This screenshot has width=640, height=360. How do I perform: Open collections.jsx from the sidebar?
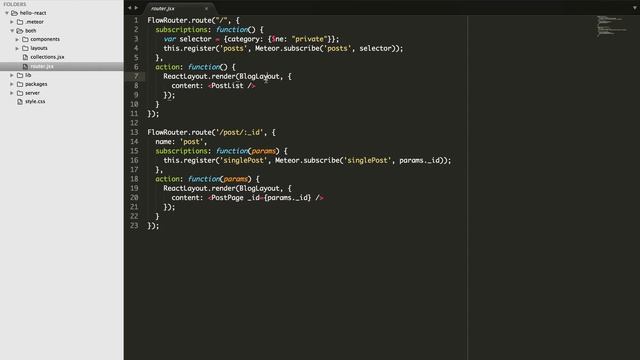(47, 57)
